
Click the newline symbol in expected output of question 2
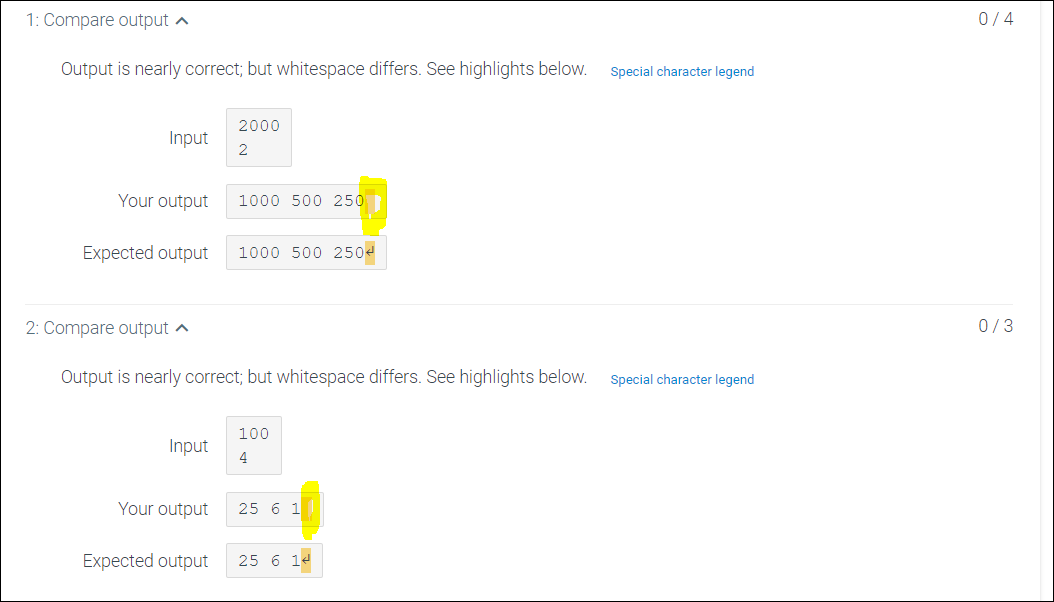(307, 560)
